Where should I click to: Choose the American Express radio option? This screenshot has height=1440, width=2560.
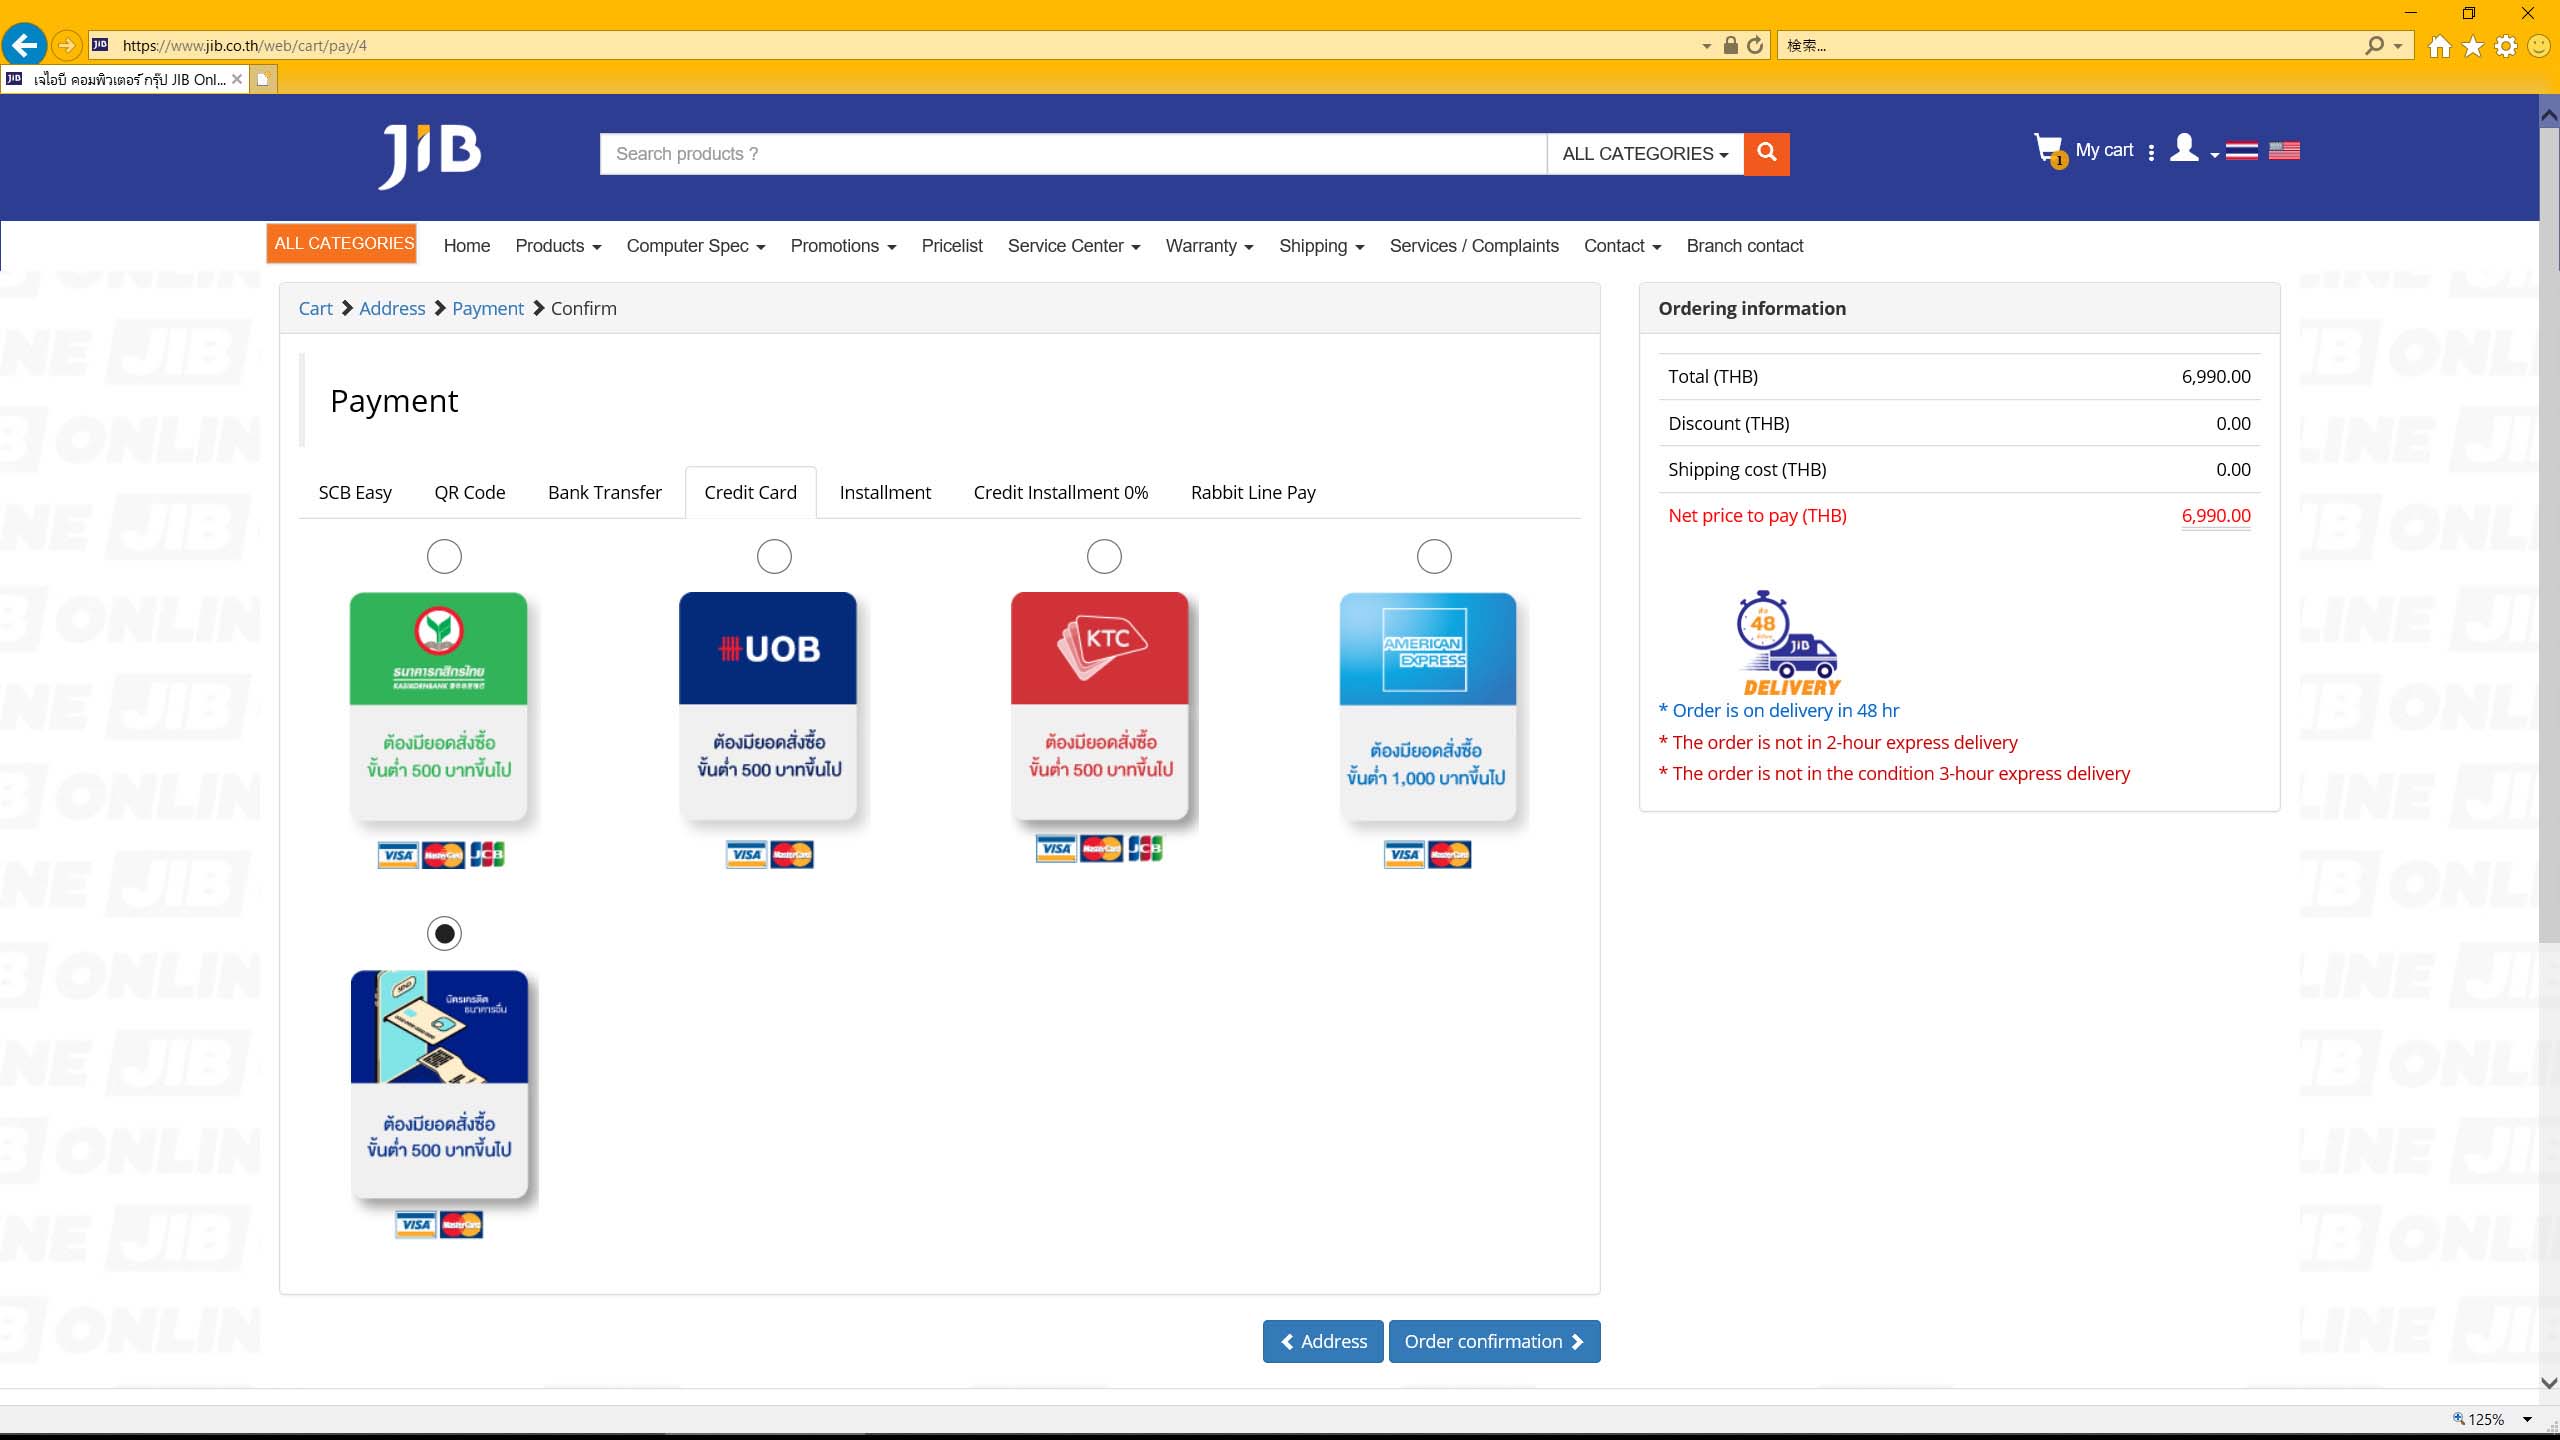[x=1434, y=556]
